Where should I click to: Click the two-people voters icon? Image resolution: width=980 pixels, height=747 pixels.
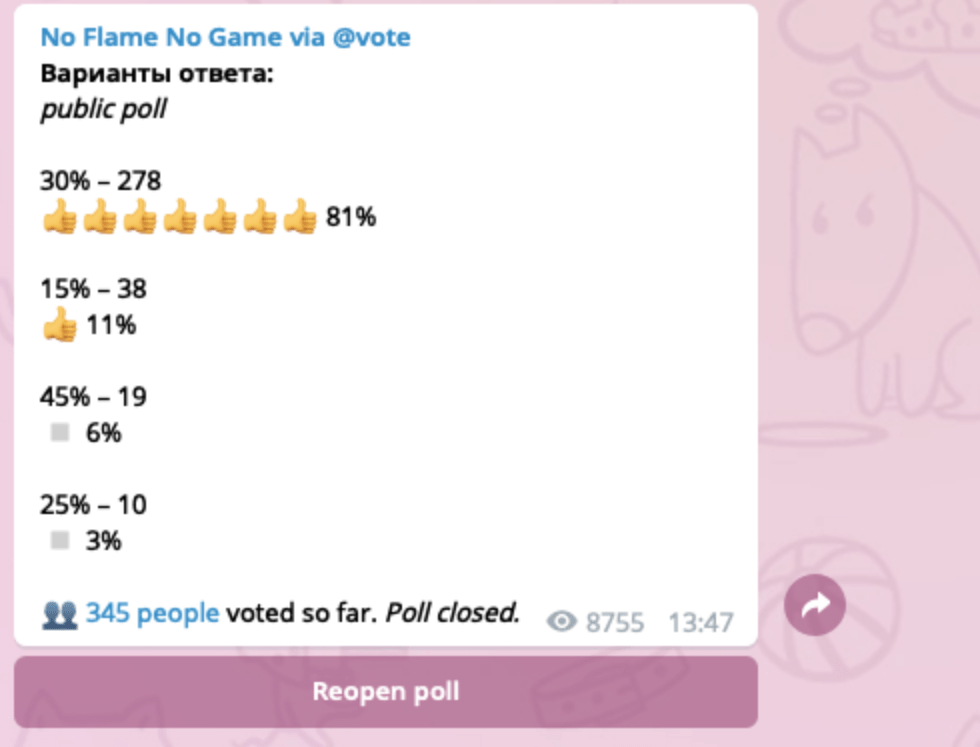59,613
